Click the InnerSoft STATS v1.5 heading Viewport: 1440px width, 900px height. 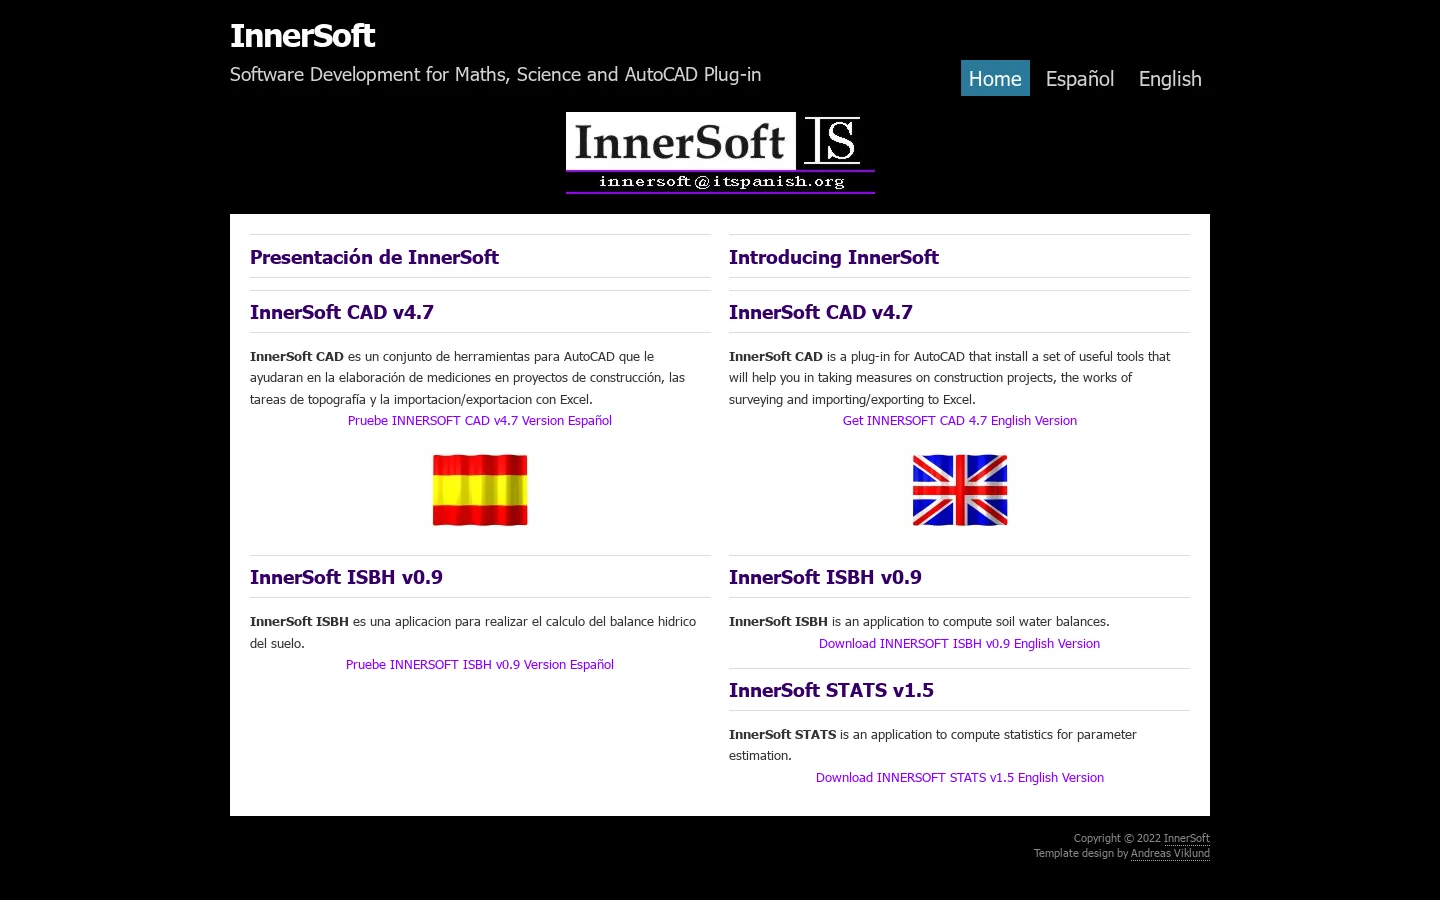(x=831, y=690)
